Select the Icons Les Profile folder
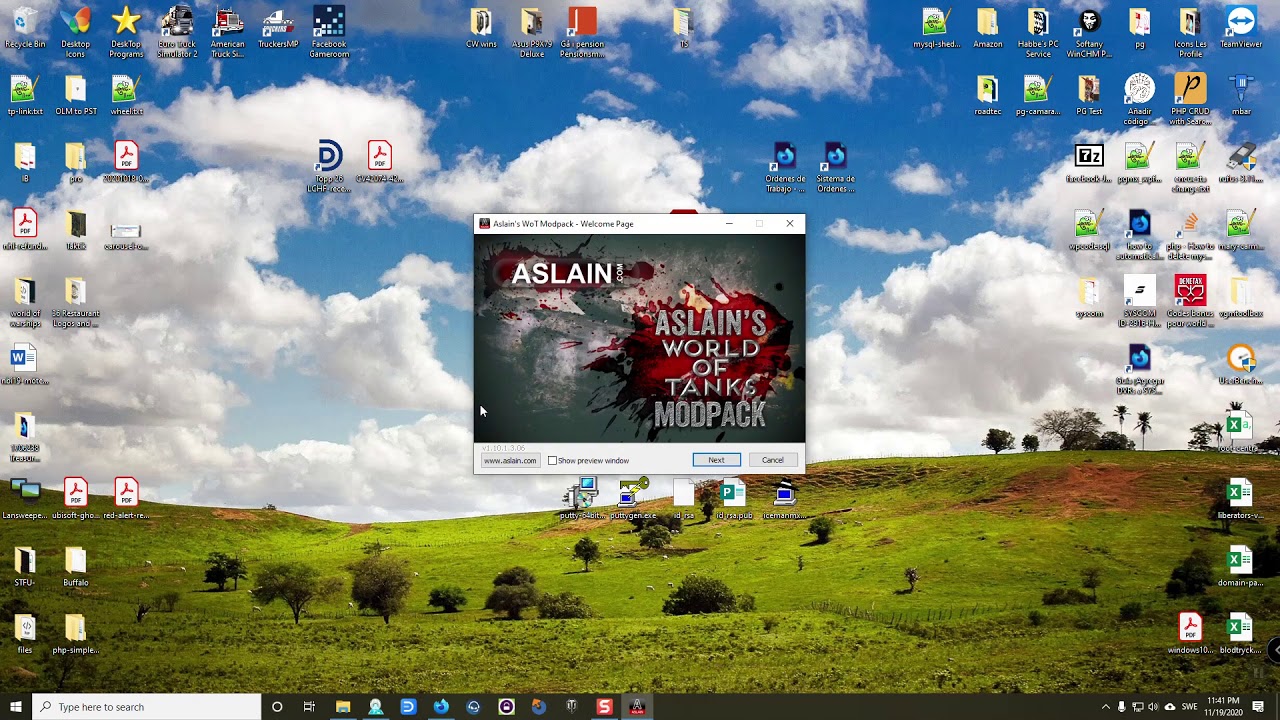Image resolution: width=1280 pixels, height=720 pixels. coord(1190,32)
